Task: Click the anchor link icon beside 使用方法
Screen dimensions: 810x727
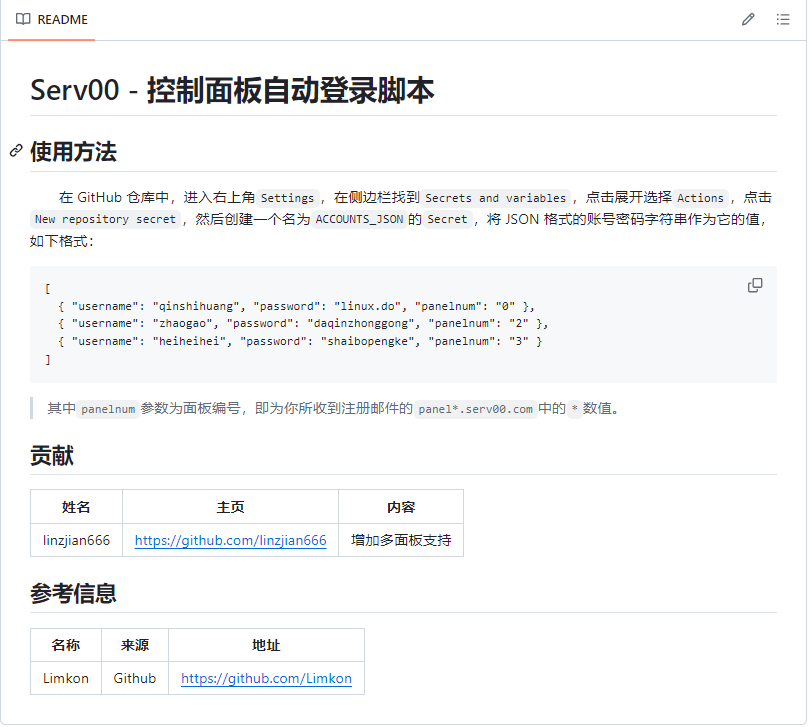Action: pyautogui.click(x=16, y=151)
